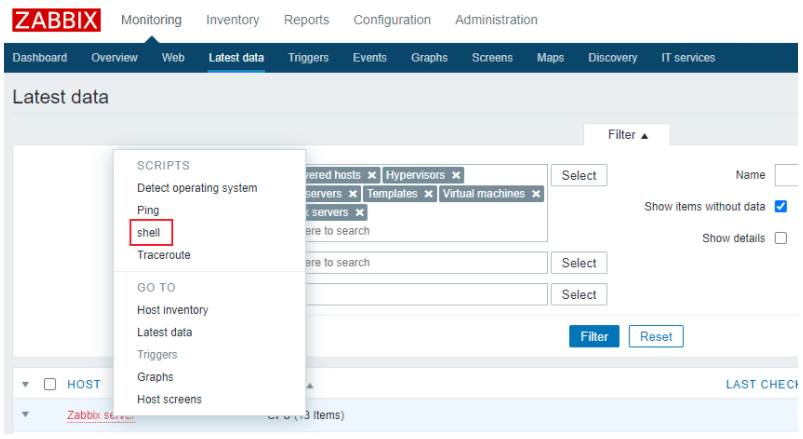
Task: Go to the Screens tab
Action: click(492, 57)
